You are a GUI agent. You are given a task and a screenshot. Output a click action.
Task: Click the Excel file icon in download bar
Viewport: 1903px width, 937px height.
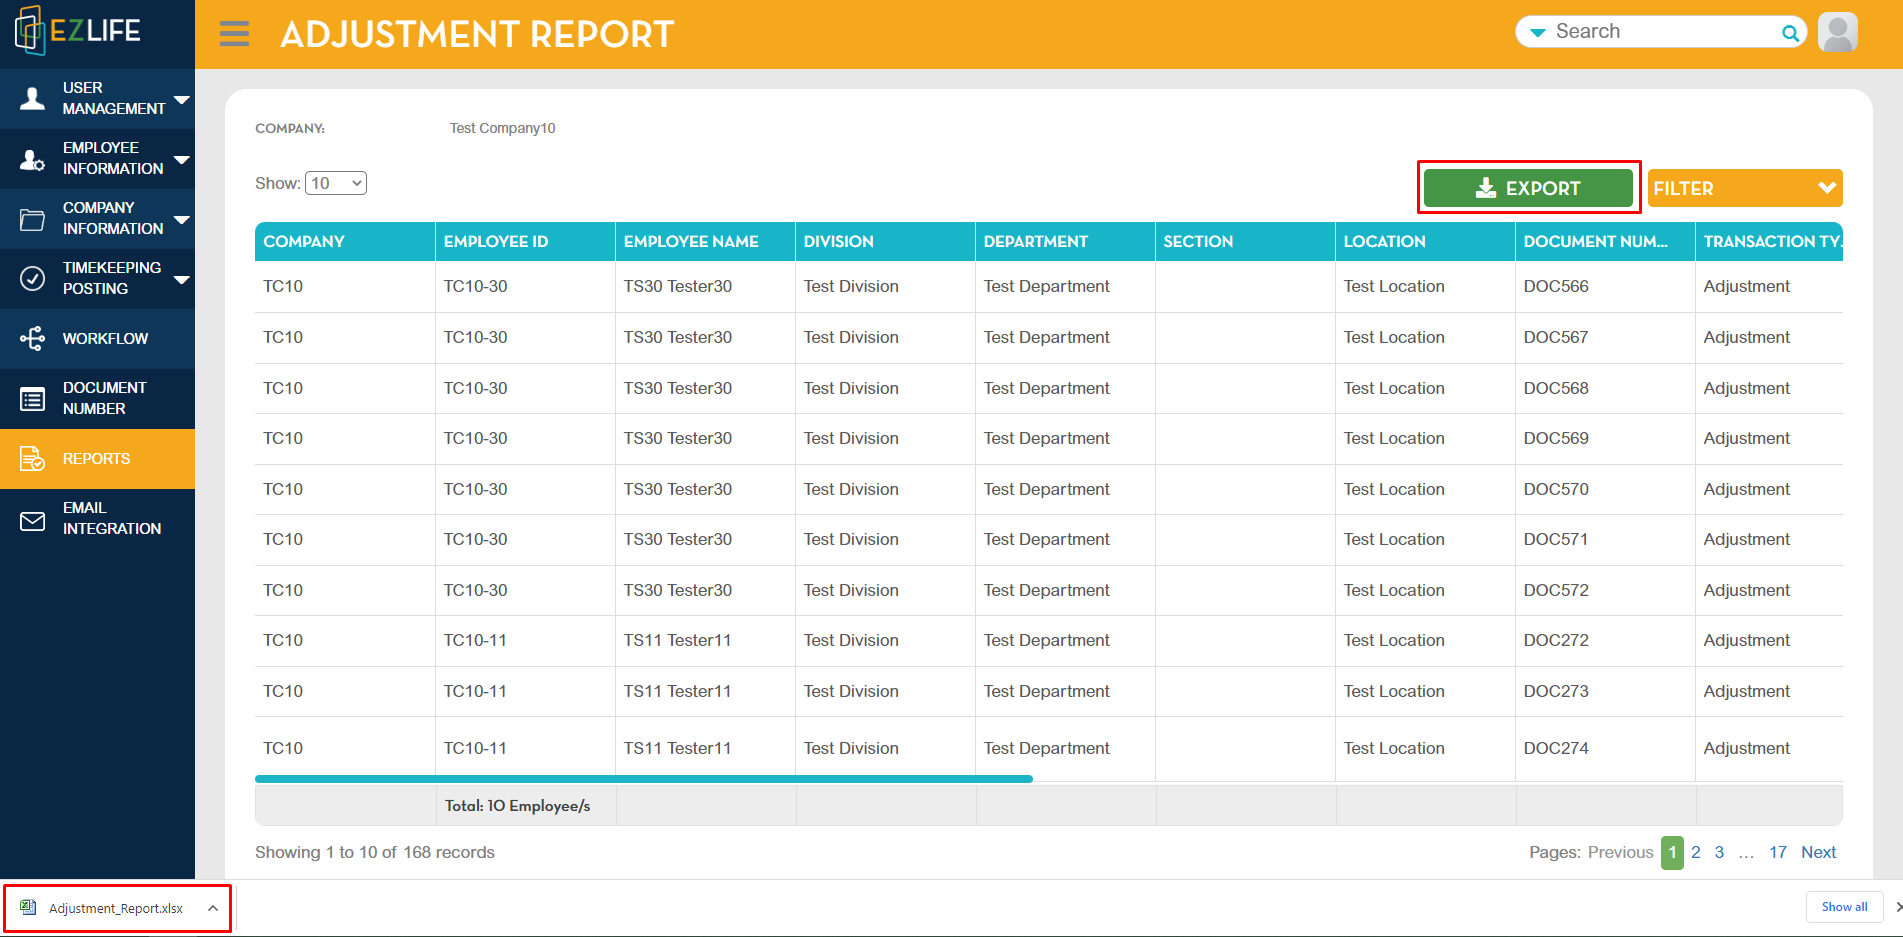click(28, 908)
